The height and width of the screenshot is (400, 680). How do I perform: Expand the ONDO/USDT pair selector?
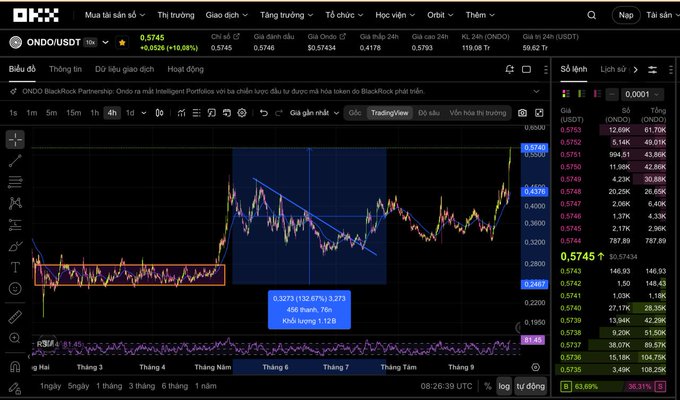pos(105,43)
